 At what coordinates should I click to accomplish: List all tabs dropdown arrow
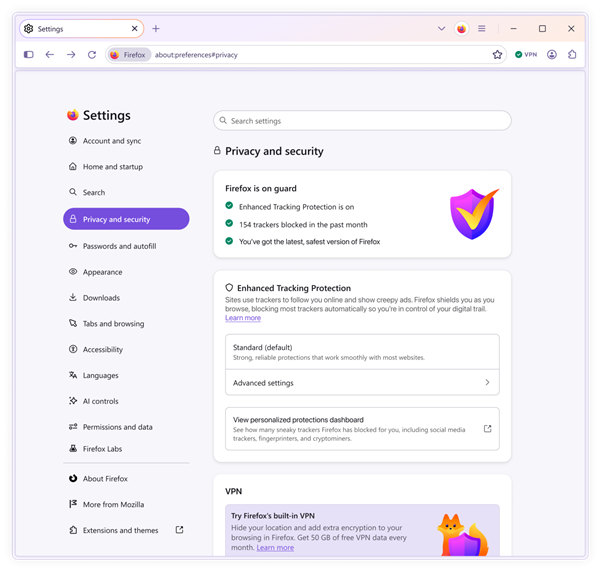tap(442, 29)
